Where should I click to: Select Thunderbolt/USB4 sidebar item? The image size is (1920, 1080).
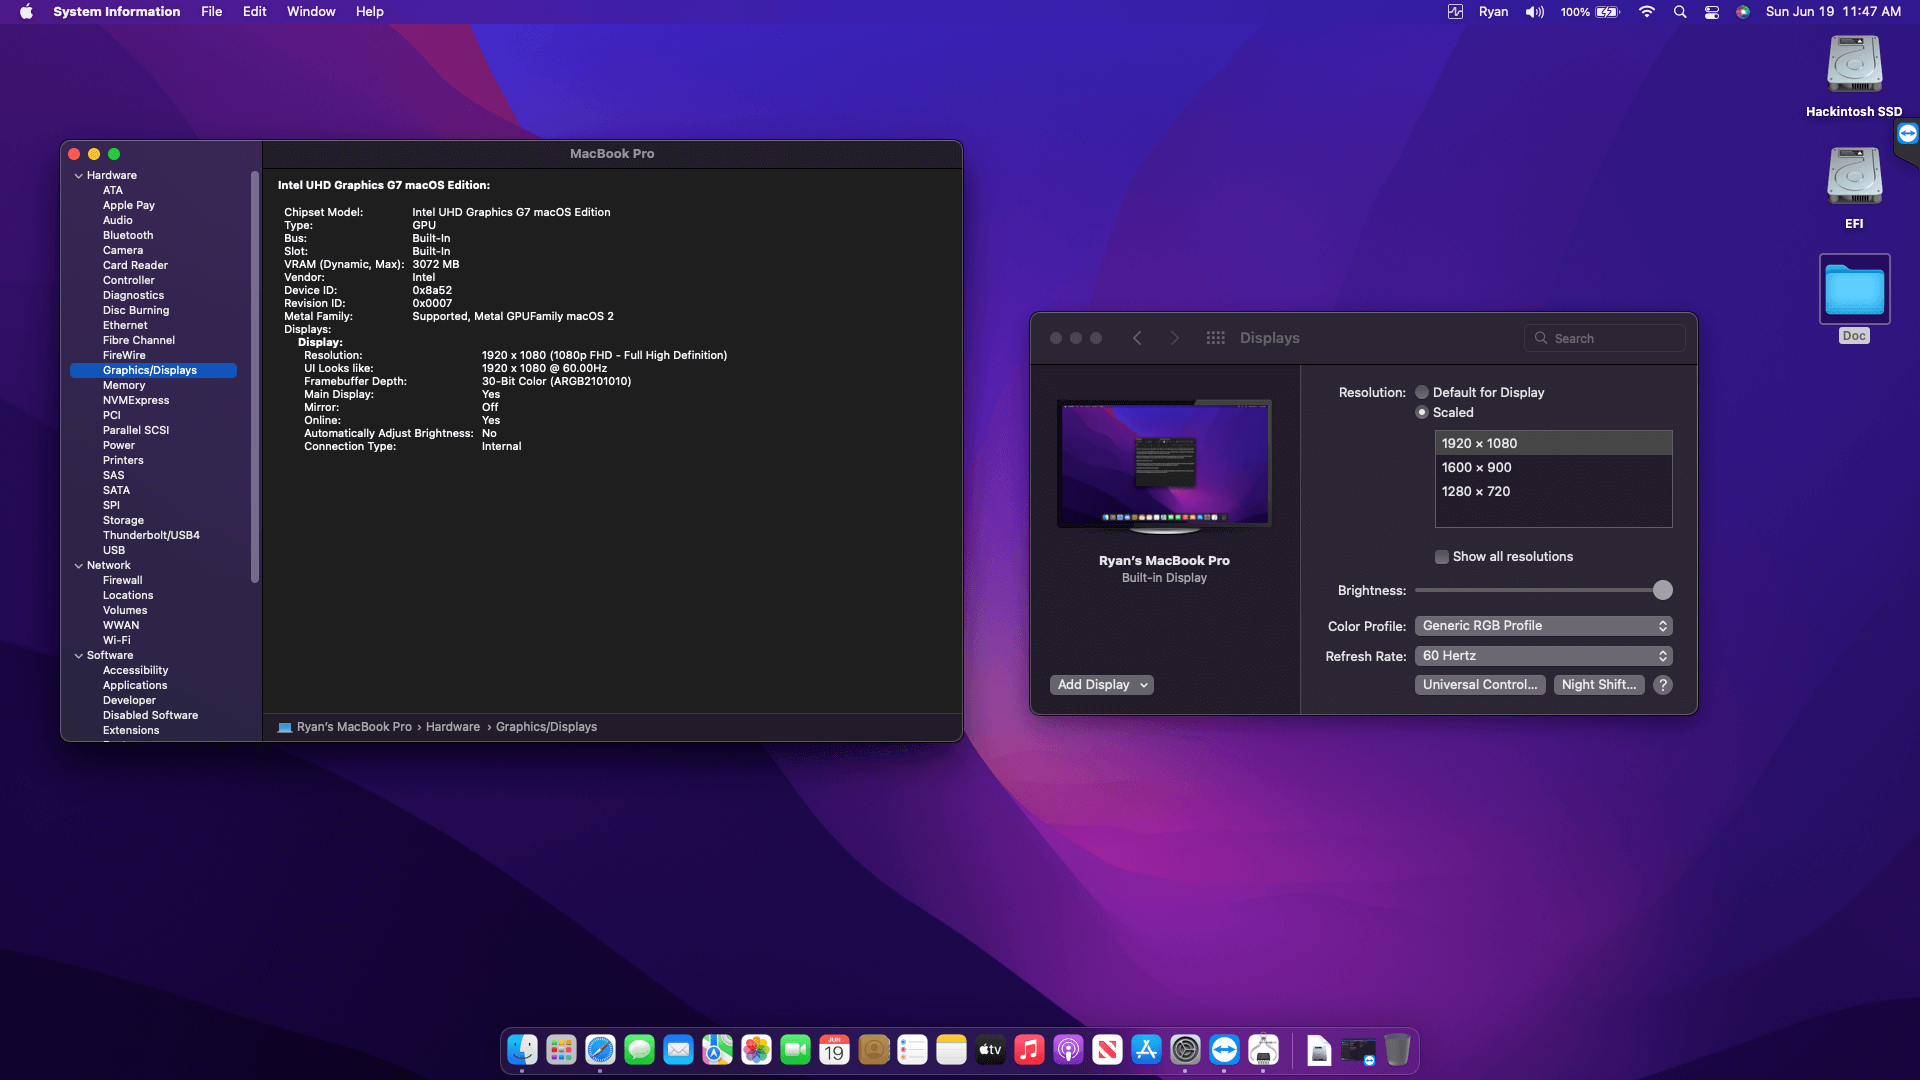pyautogui.click(x=153, y=535)
